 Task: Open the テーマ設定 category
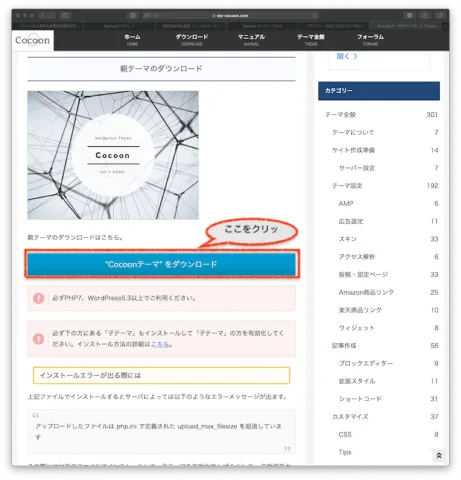pos(347,186)
